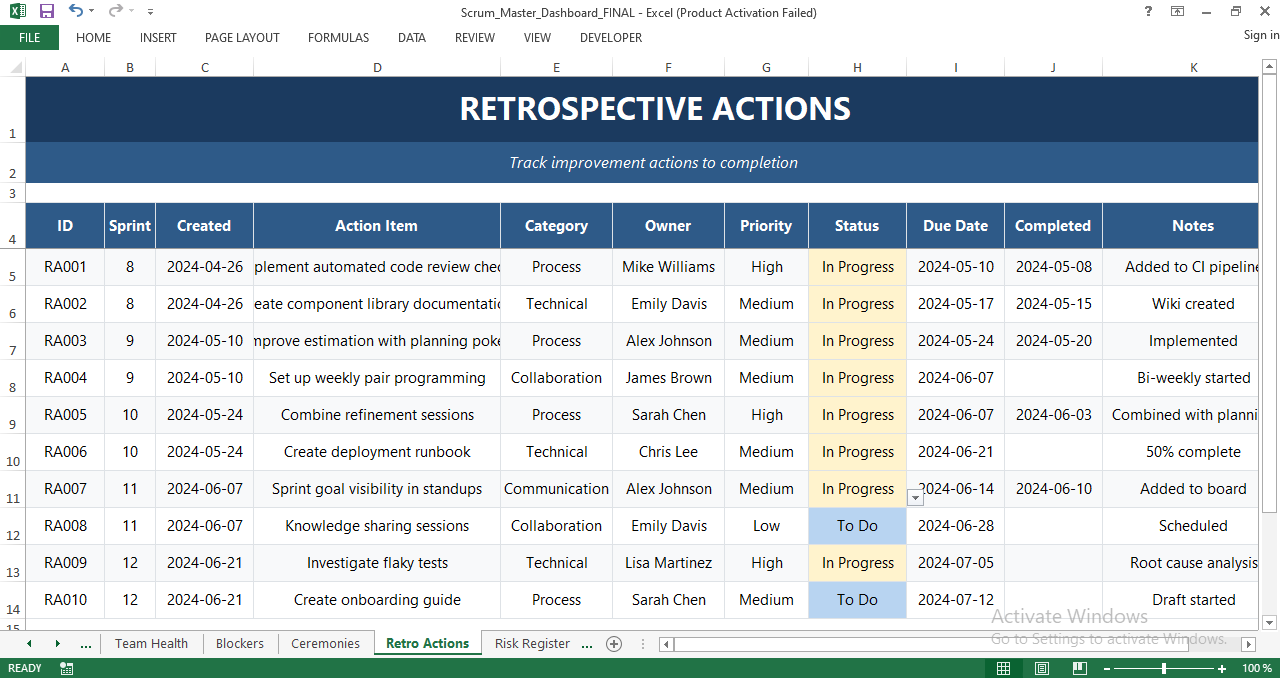Add a new worksheet with the plus icon
1280x678 pixels.
[x=614, y=644]
